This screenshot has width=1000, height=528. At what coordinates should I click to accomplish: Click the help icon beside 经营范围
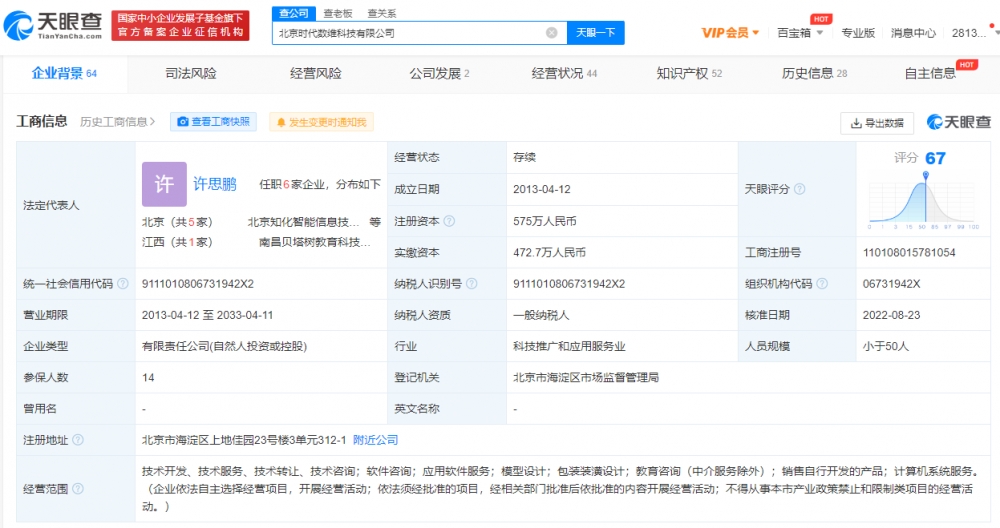pyautogui.click(x=78, y=489)
